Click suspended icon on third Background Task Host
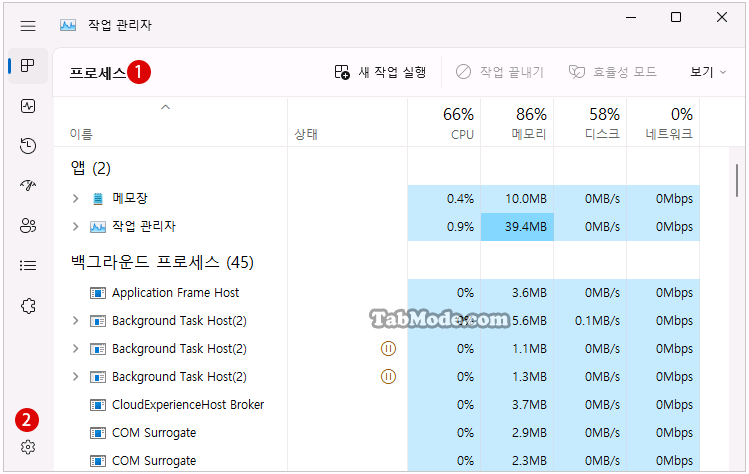 (388, 377)
